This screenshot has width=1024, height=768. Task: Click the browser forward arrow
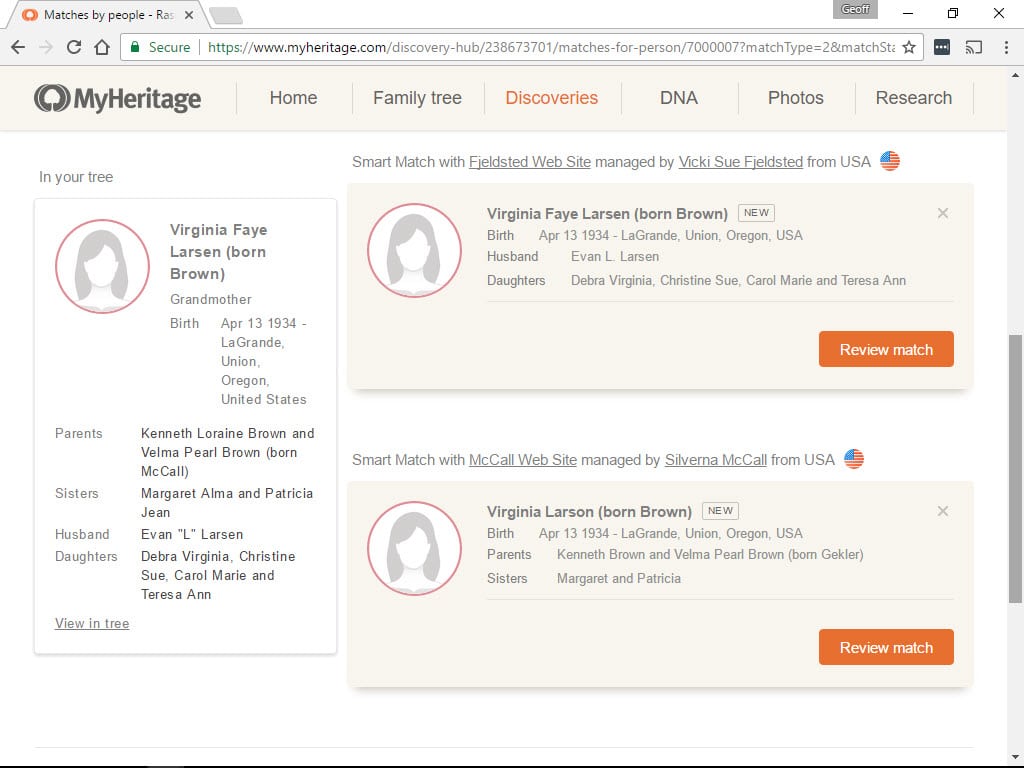click(x=46, y=47)
